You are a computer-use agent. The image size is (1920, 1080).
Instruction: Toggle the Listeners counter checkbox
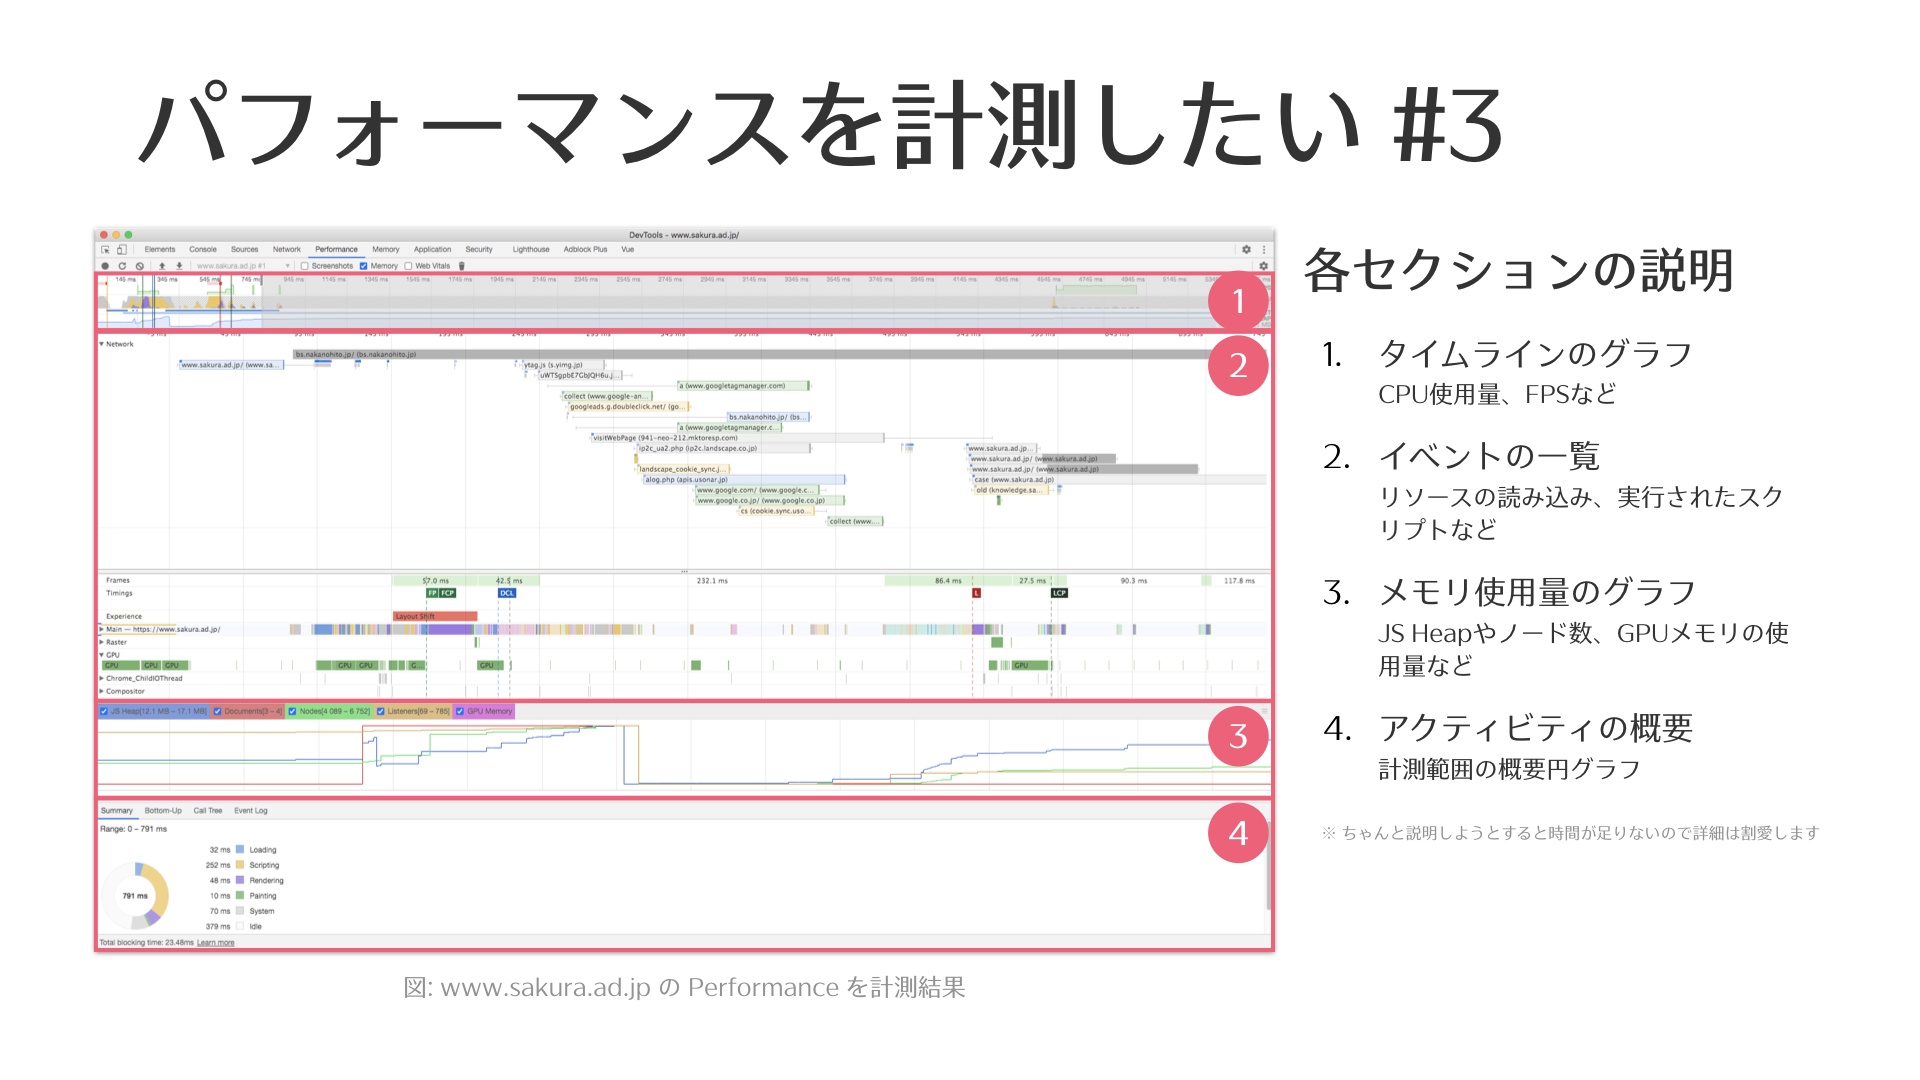click(381, 712)
